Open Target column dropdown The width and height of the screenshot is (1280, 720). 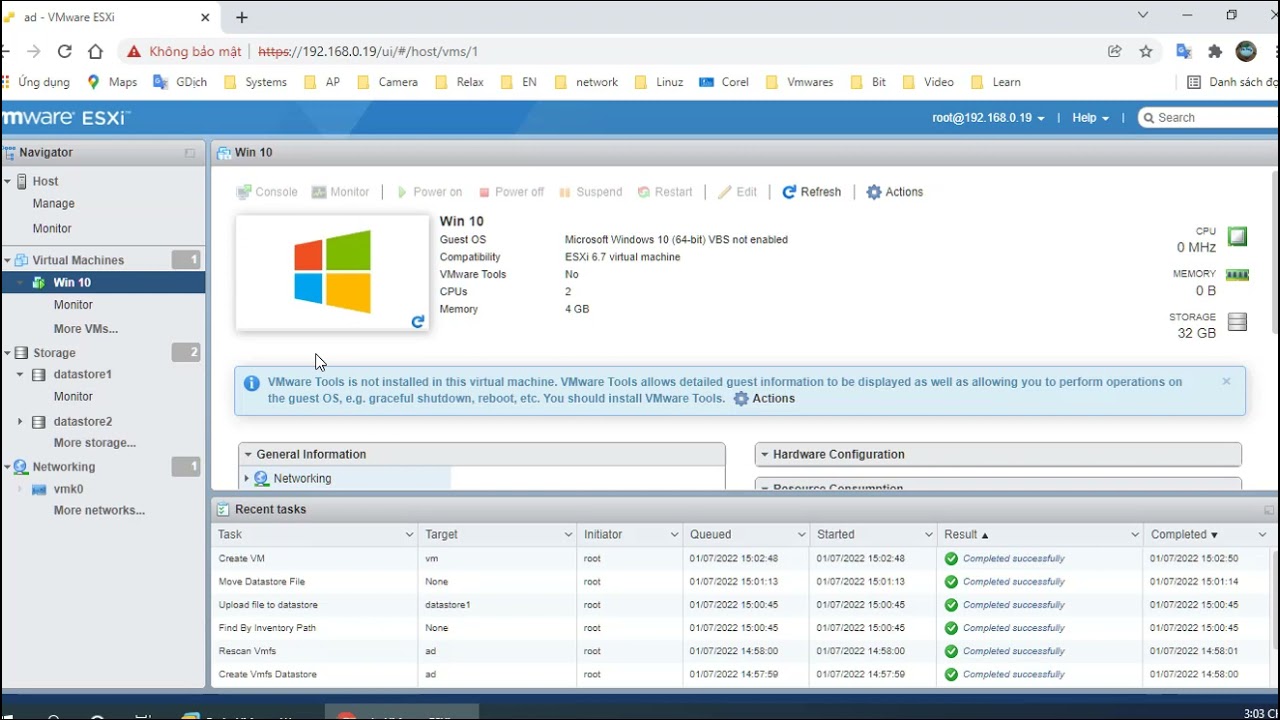(568, 535)
